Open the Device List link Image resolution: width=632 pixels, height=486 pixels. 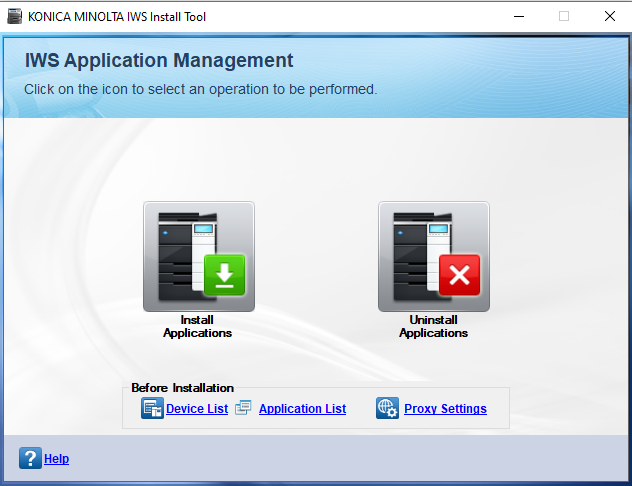[197, 409]
